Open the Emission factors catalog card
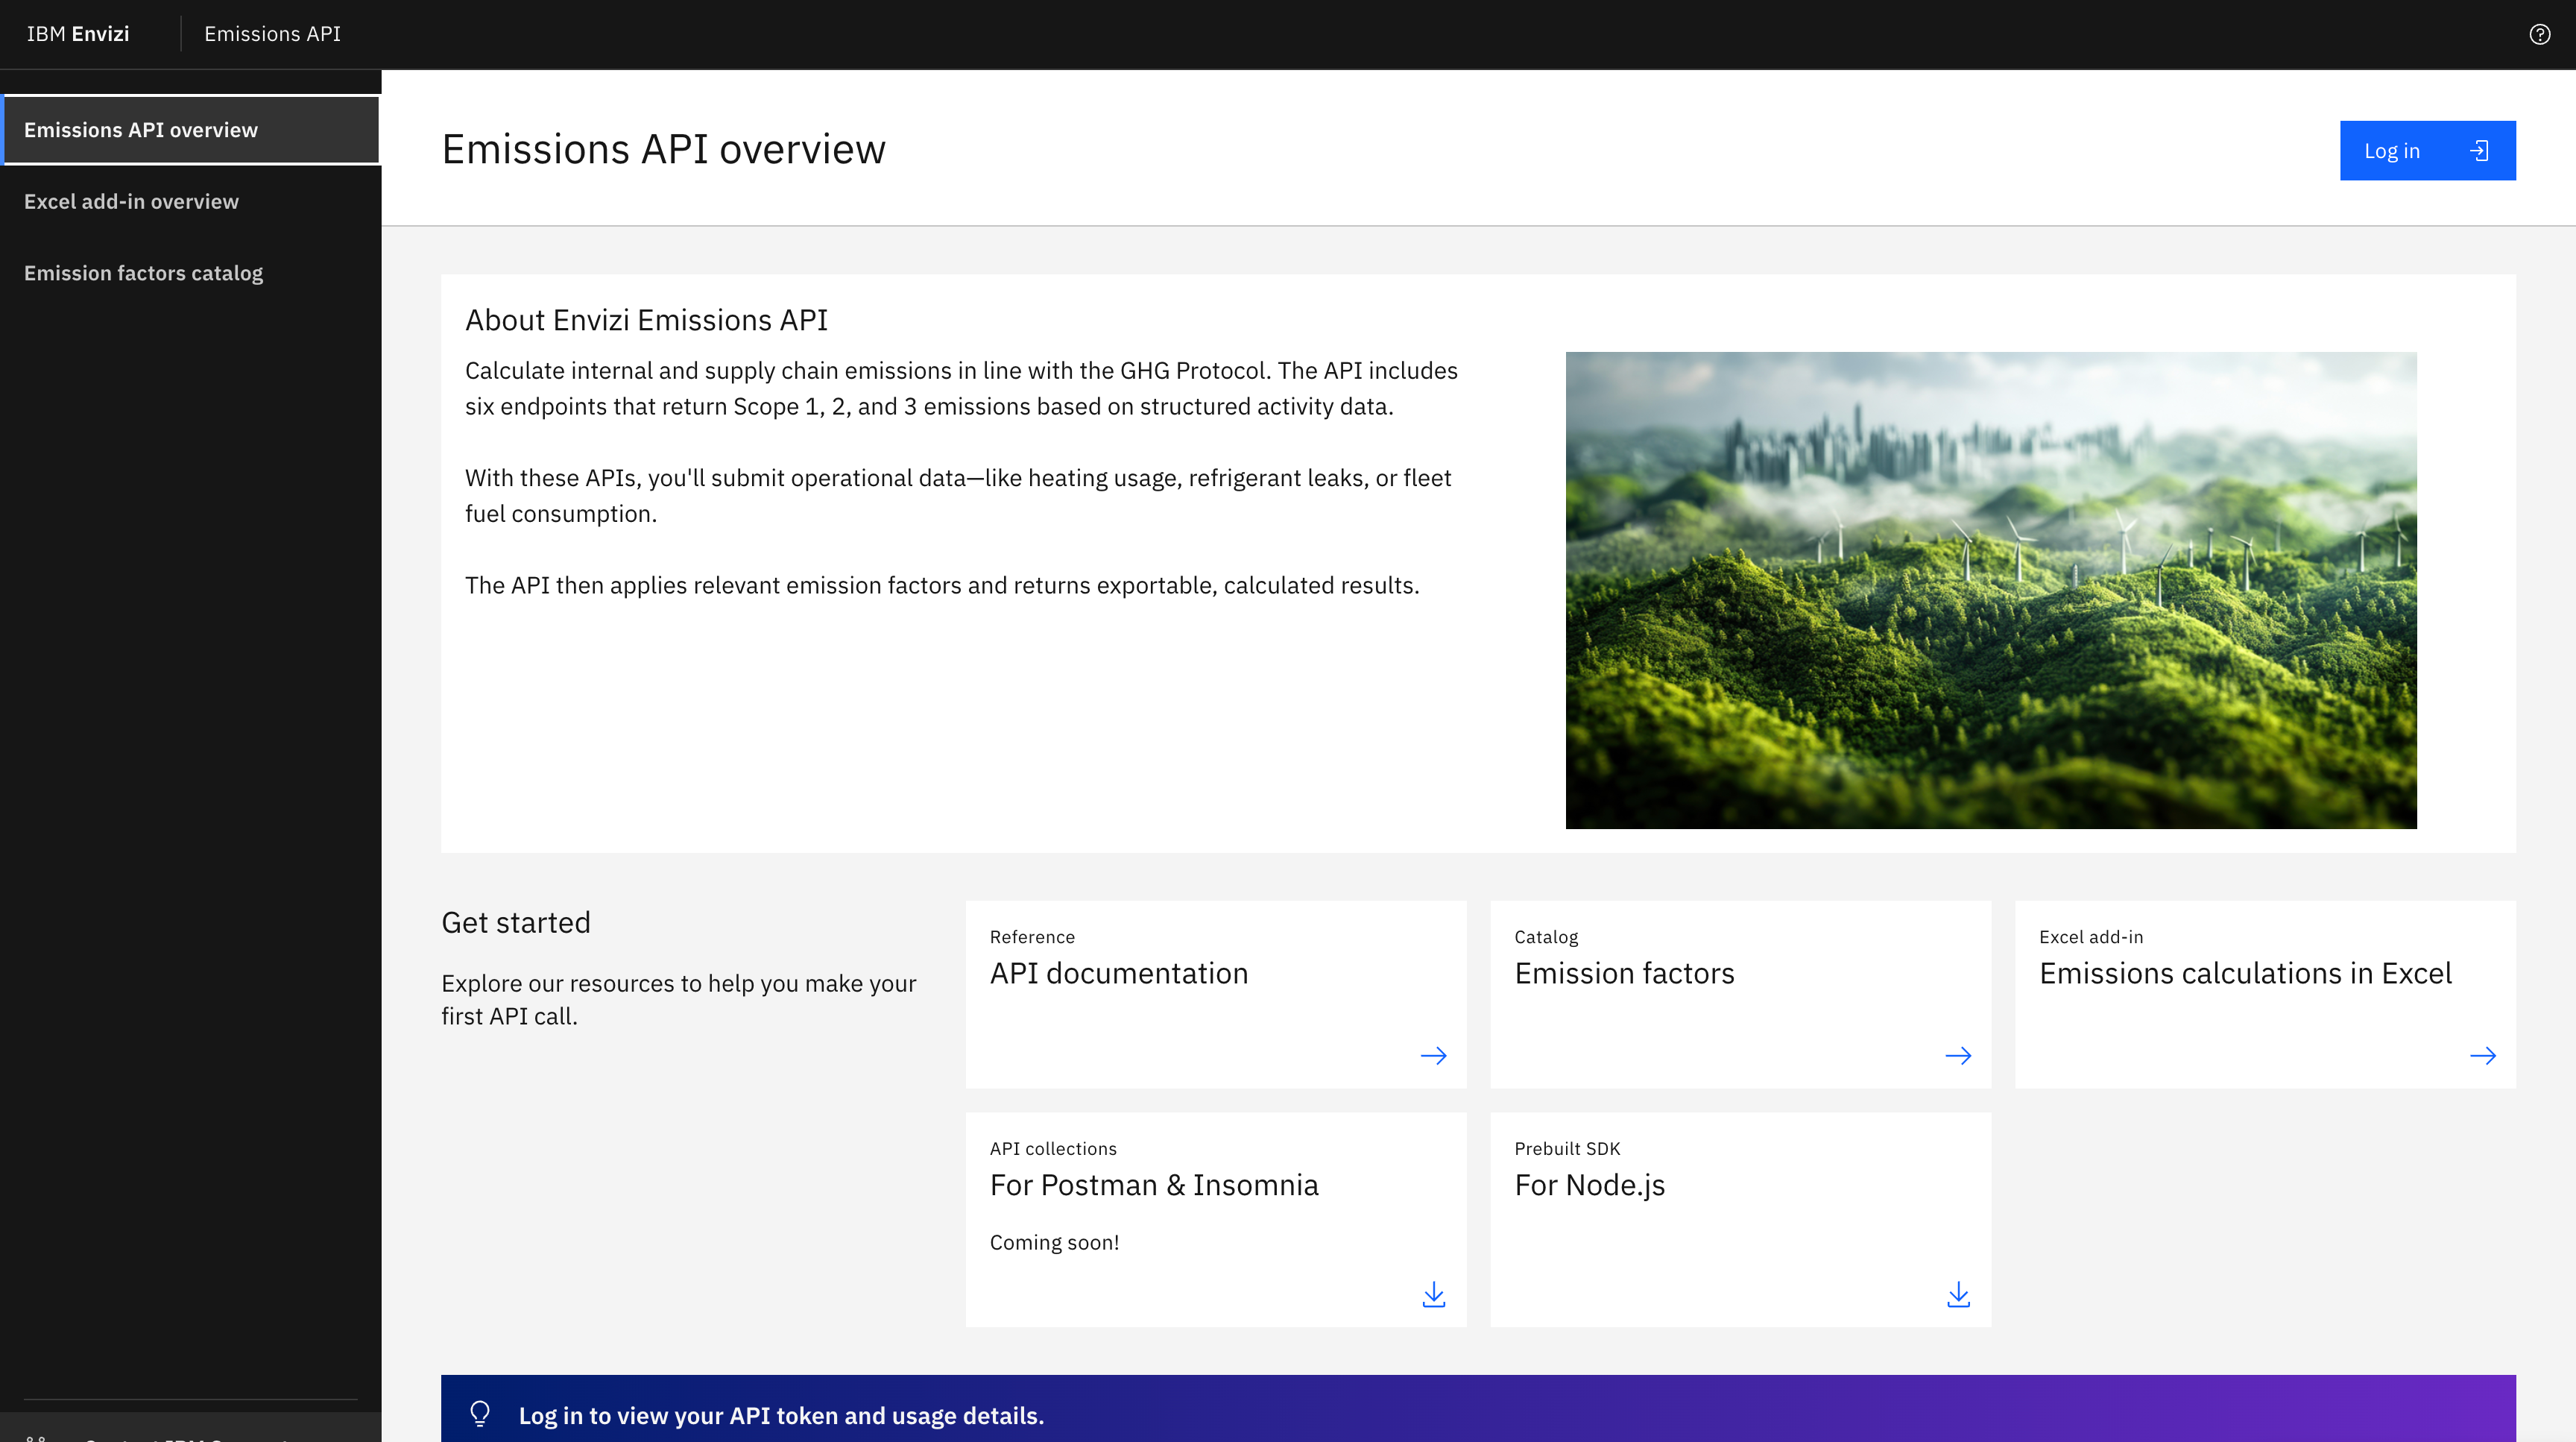Image resolution: width=2576 pixels, height=1442 pixels. (x=1741, y=995)
